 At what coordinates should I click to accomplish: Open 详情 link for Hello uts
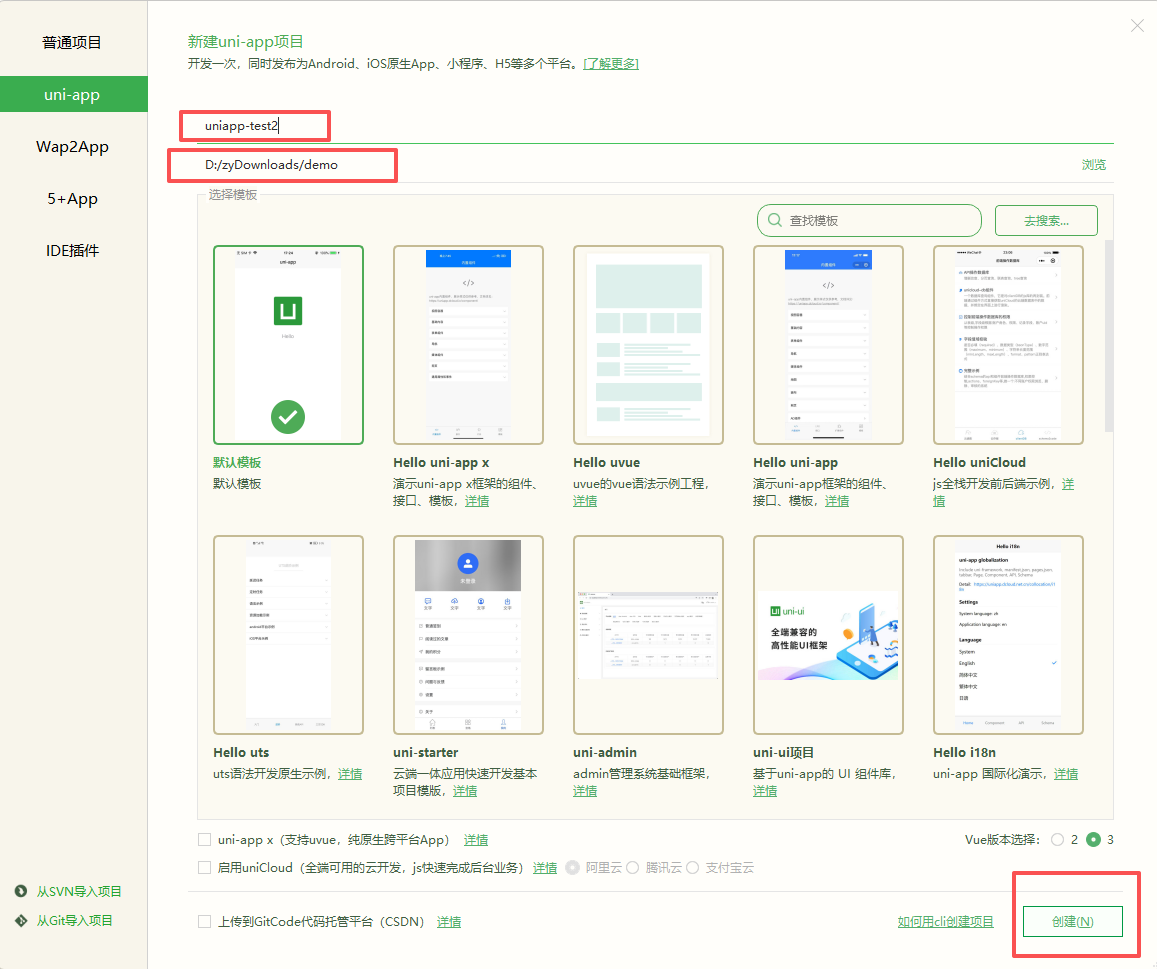(350, 773)
